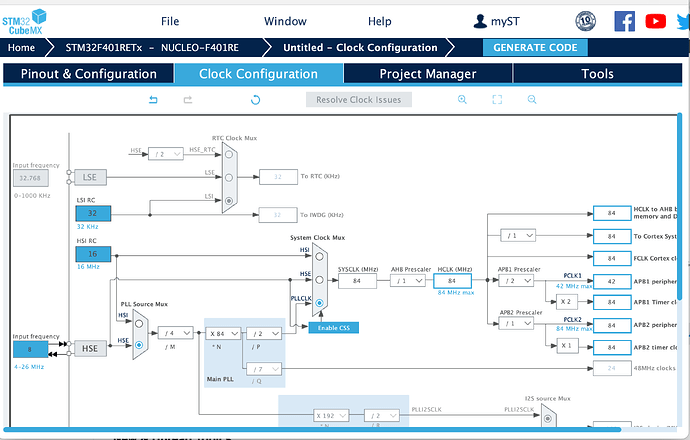Click the HSE input frequency field 8
This screenshot has height=440, width=690.
30,350
